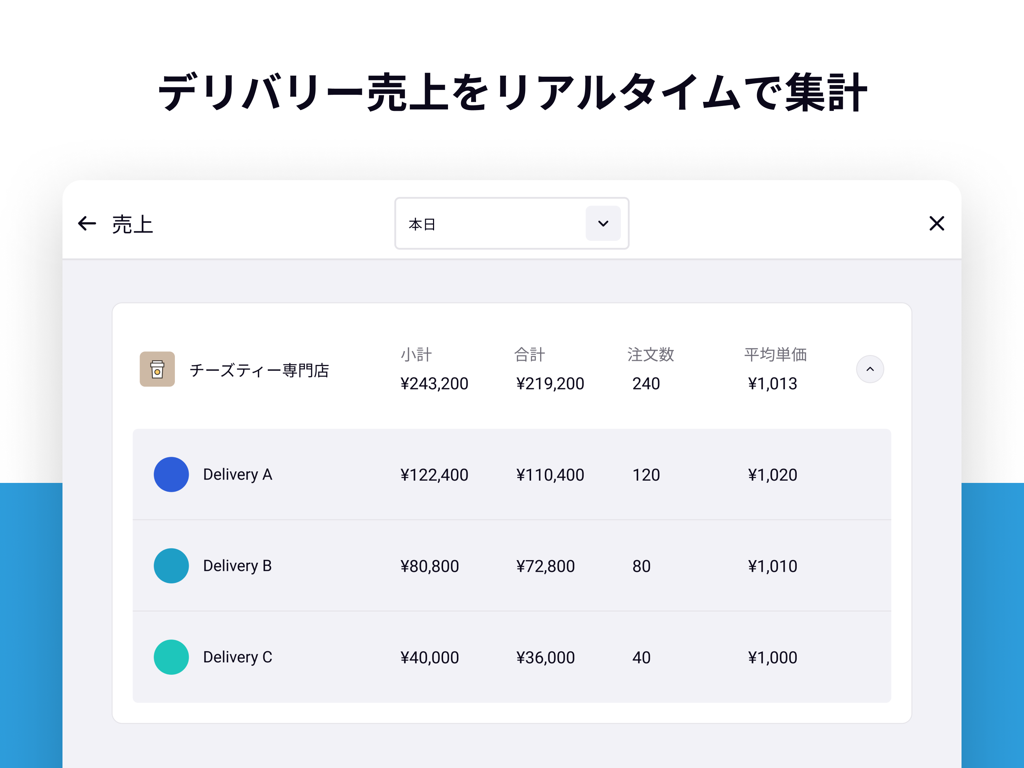1024x768 pixels.
Task: Select the 売上 screen title
Action: click(135, 224)
